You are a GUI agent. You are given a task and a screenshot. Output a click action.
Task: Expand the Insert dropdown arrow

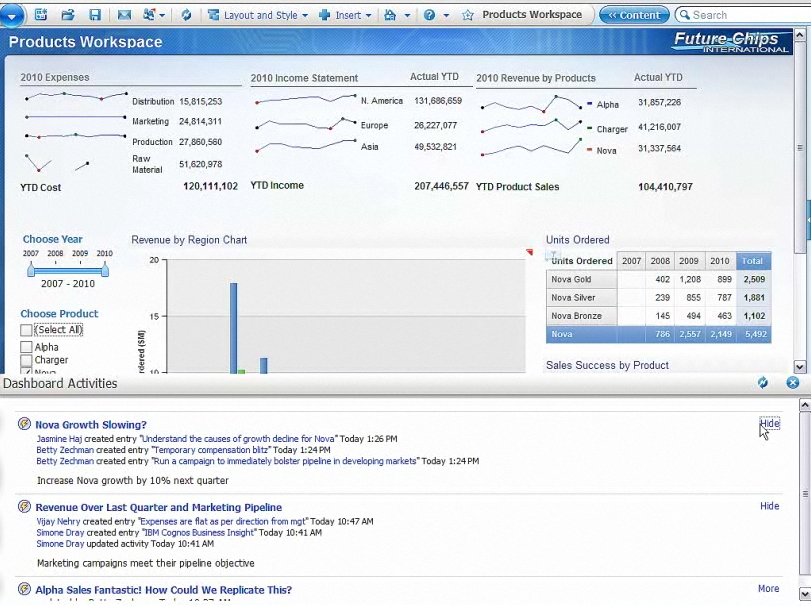[x=368, y=16]
